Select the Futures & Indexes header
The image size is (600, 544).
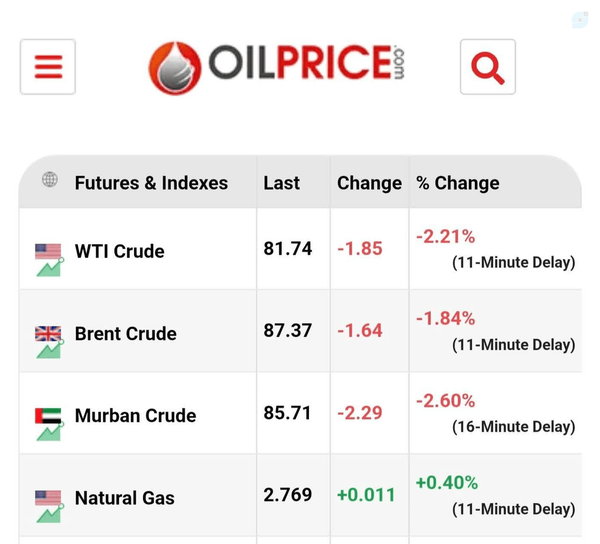point(151,183)
